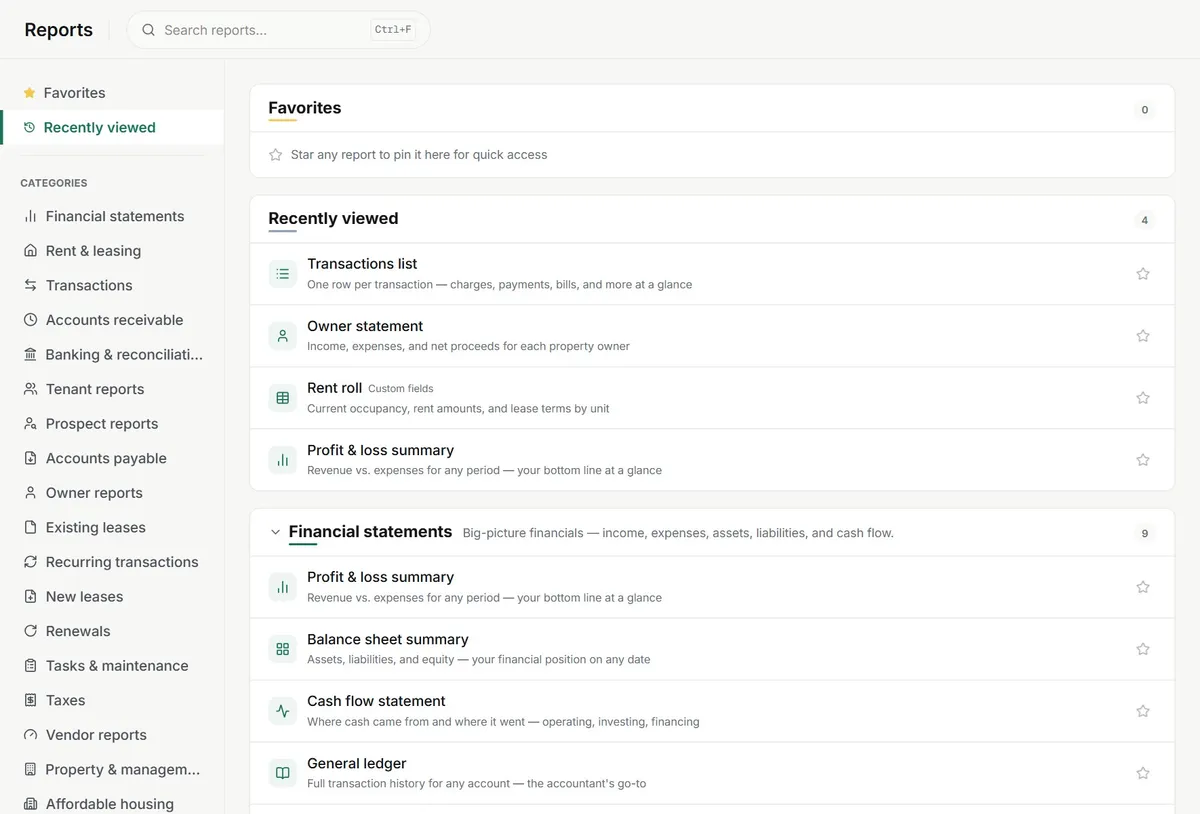The width and height of the screenshot is (1200, 814).
Task: Click the Property & management building icon
Action: click(30, 770)
